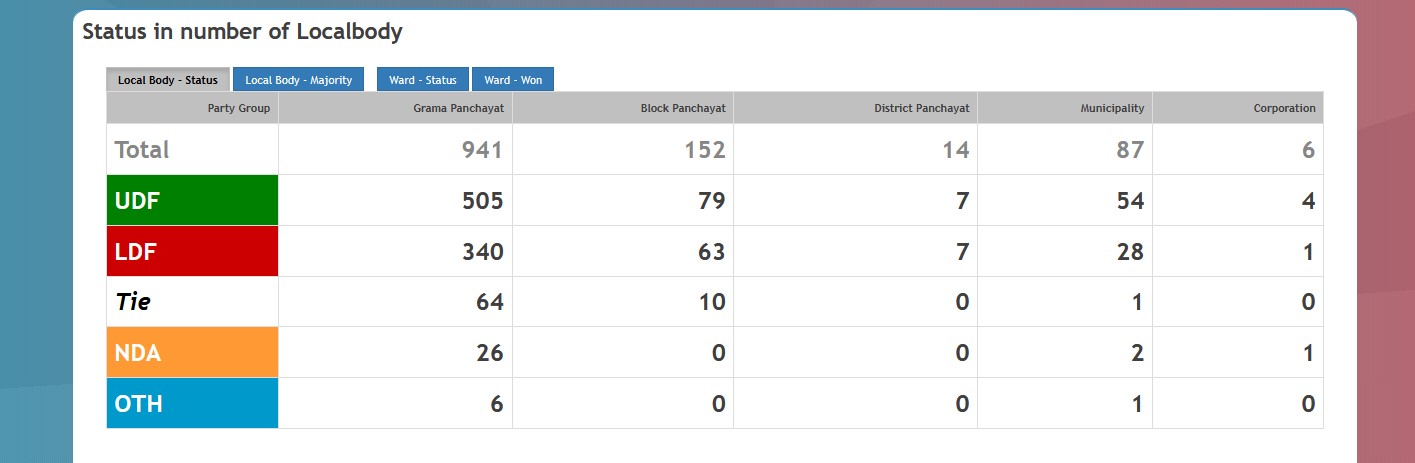1415x463 pixels.
Task: Open the Ward - Won tab
Action: coord(513,80)
